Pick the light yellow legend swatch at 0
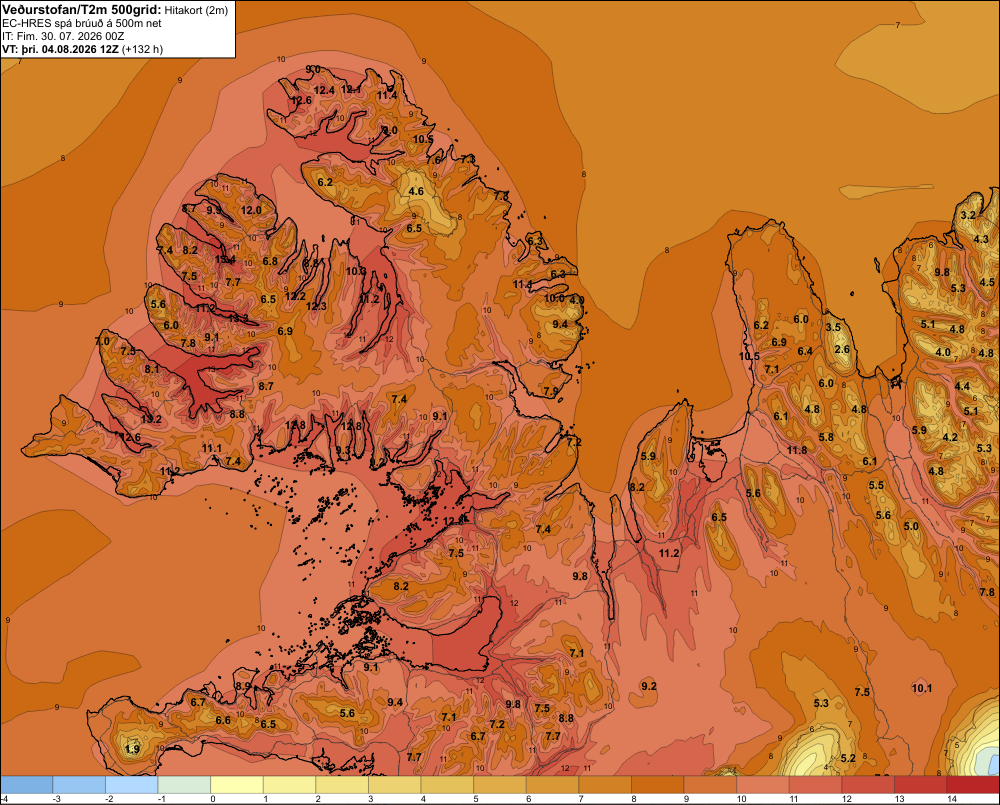Viewport: 1000px width, 805px height. coord(237,785)
